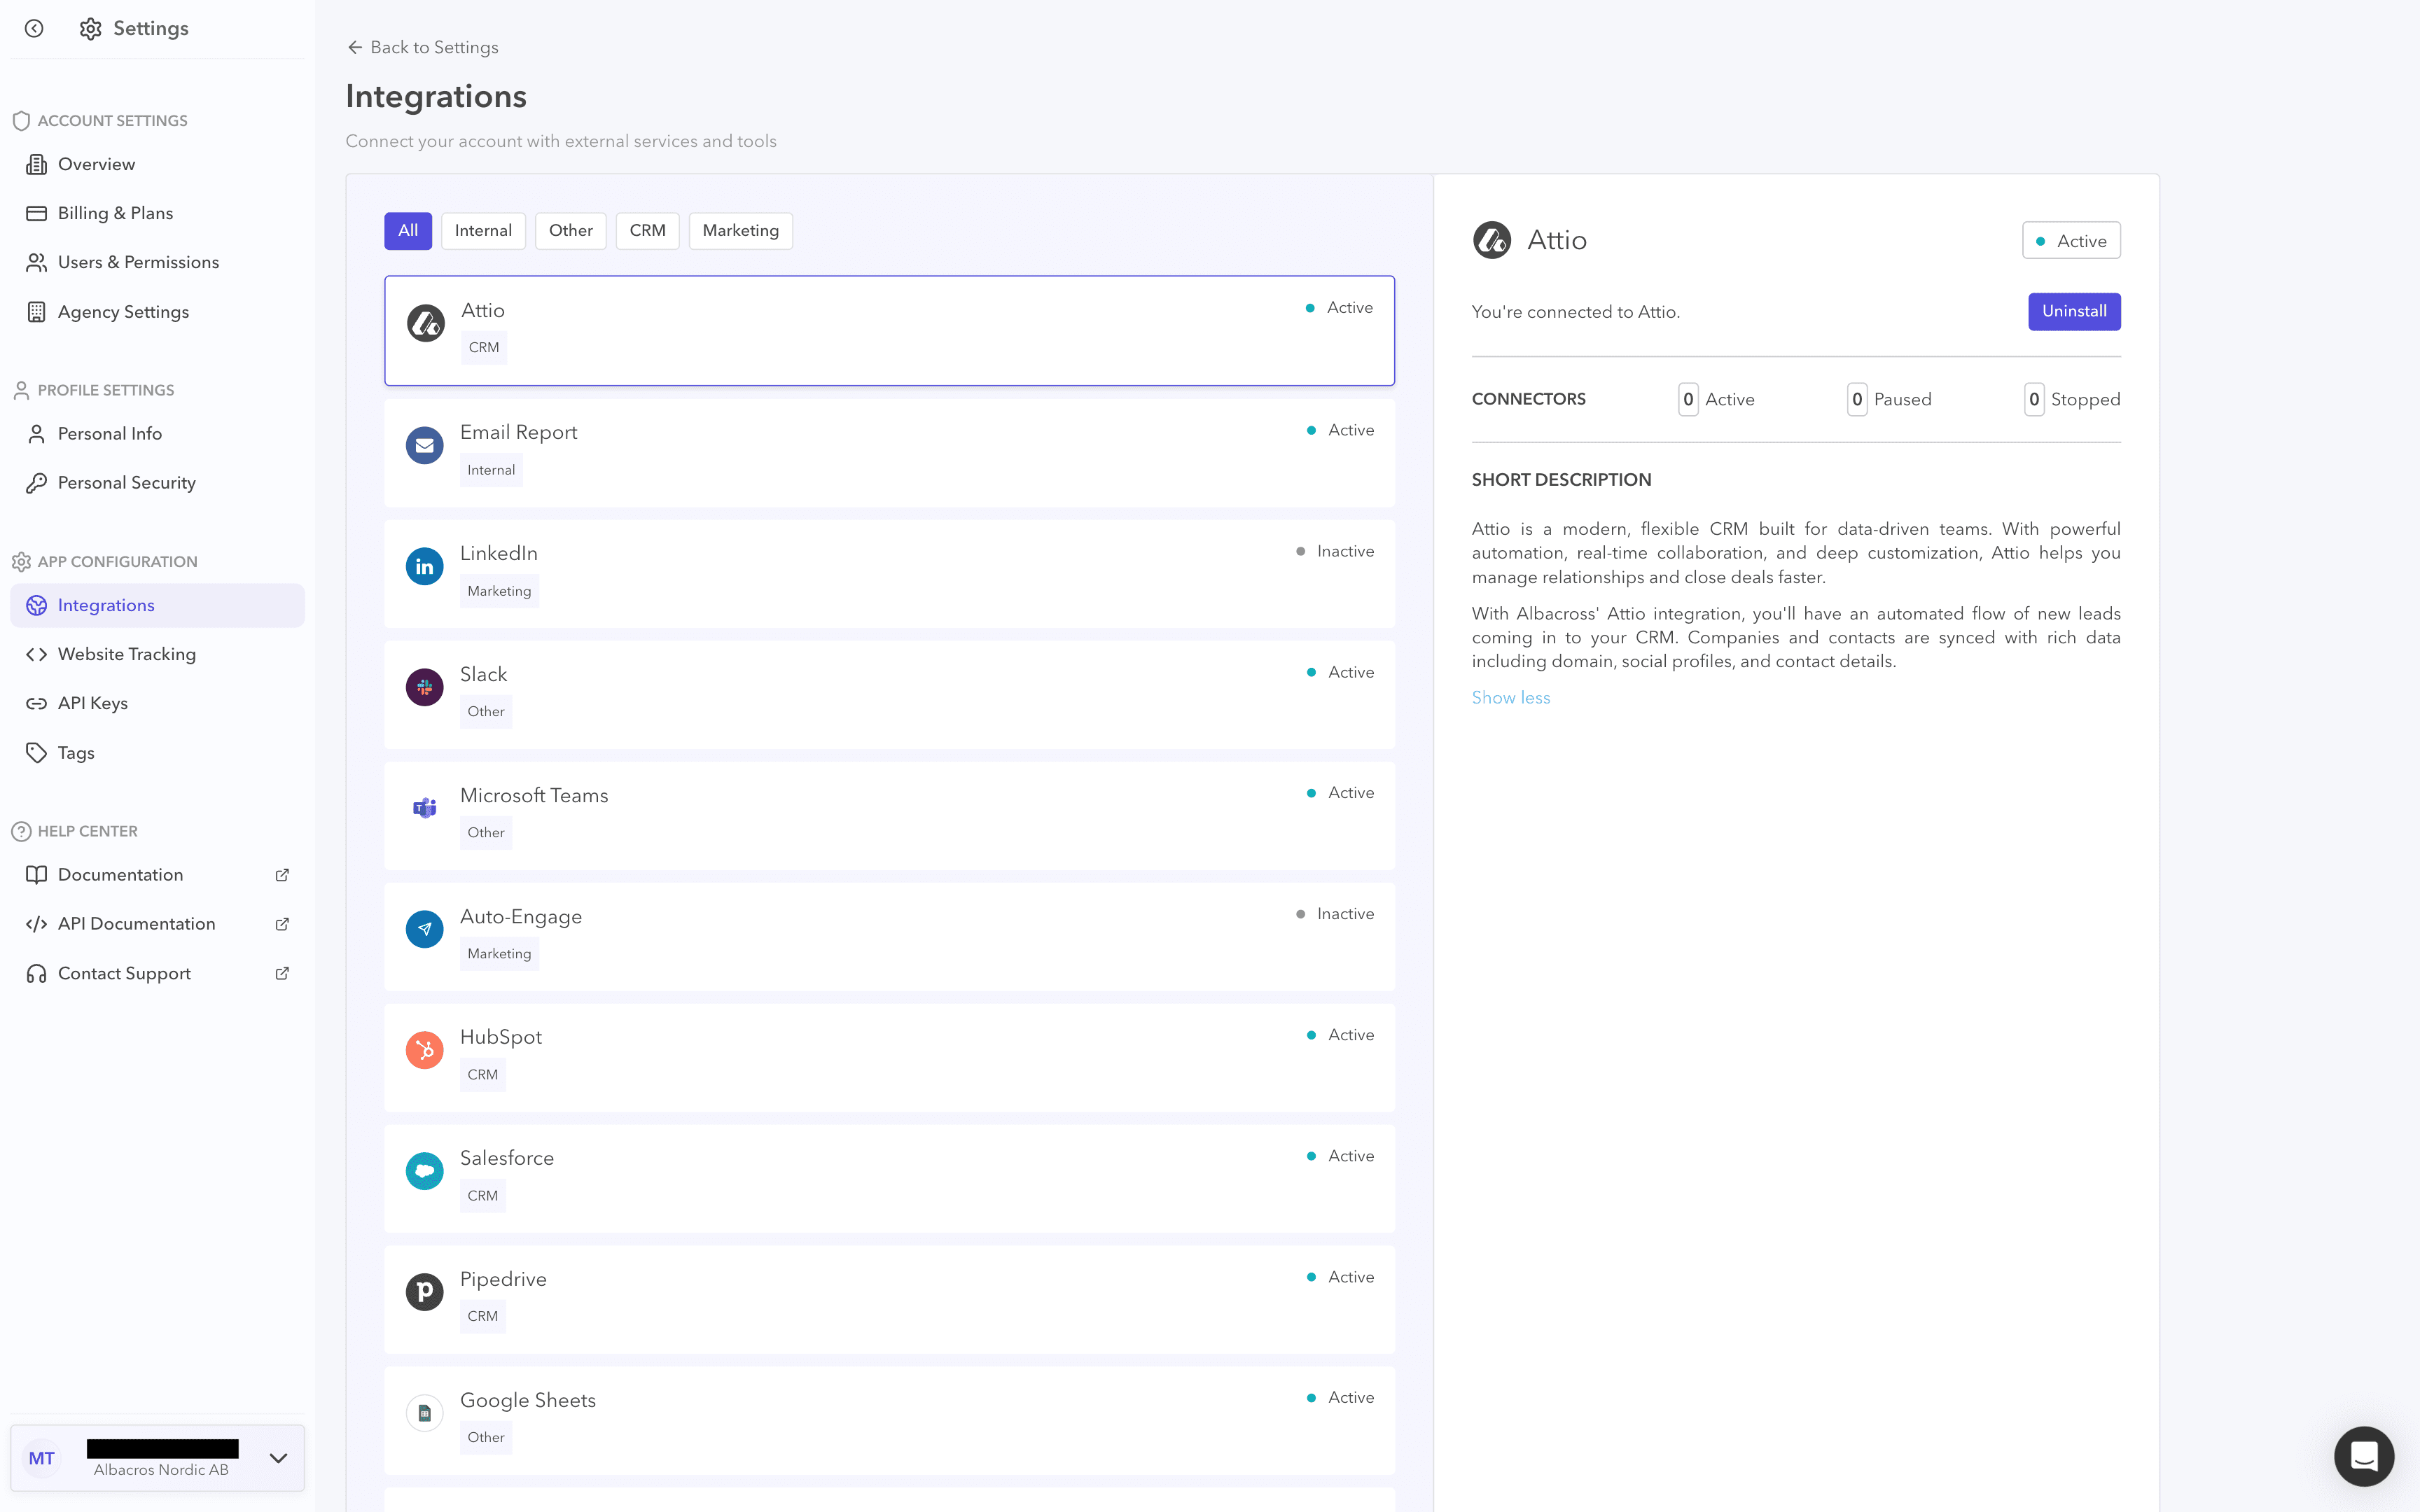Viewport: 2420px width, 1512px height.
Task: Click the Marketing tag under LinkedIn
Action: click(499, 591)
